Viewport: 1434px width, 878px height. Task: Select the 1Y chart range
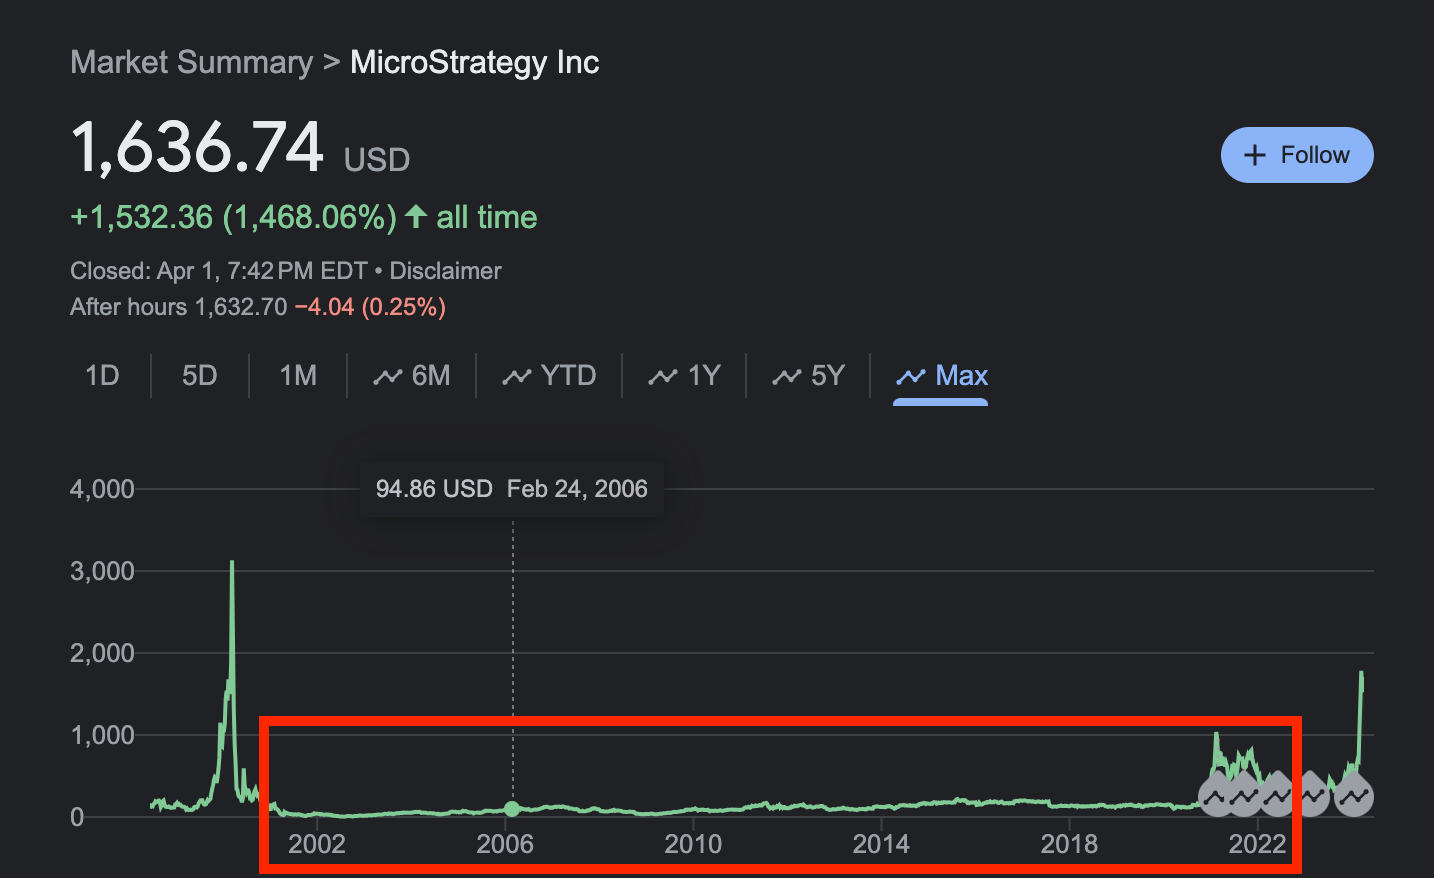pos(684,376)
